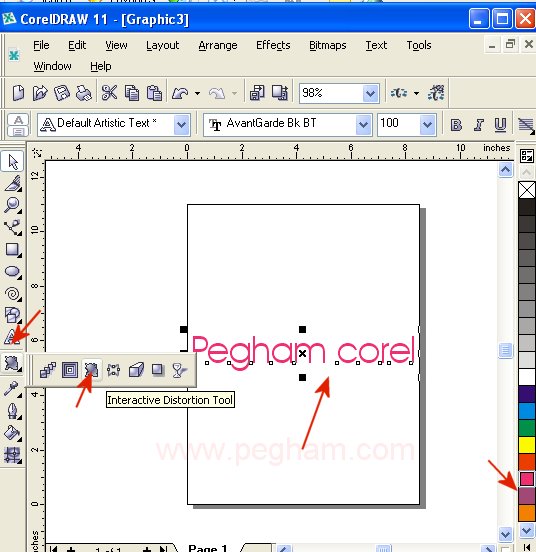
Task: Save the document with disk icon
Action: [62, 93]
